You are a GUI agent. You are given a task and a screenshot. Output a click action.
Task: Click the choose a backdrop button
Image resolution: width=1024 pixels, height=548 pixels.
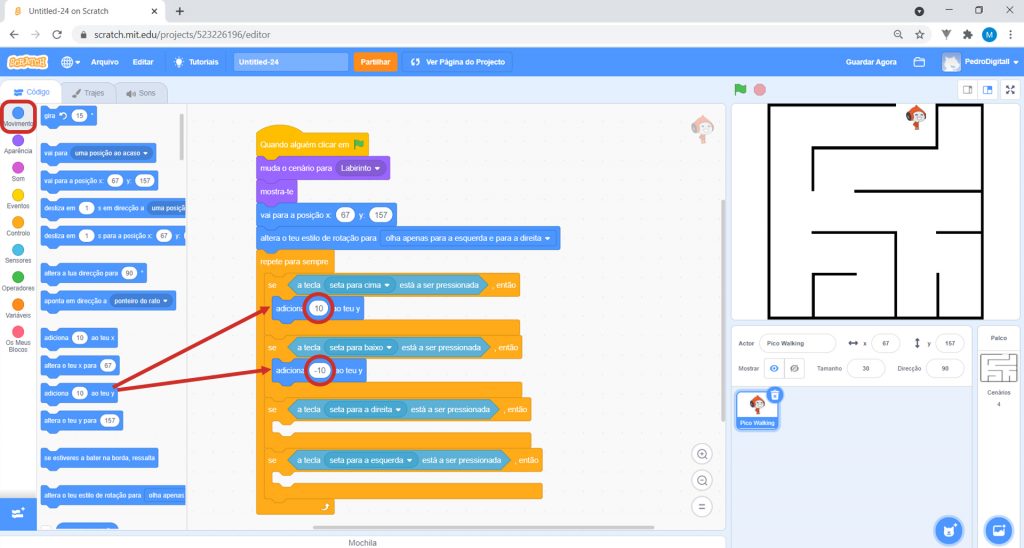[998, 530]
